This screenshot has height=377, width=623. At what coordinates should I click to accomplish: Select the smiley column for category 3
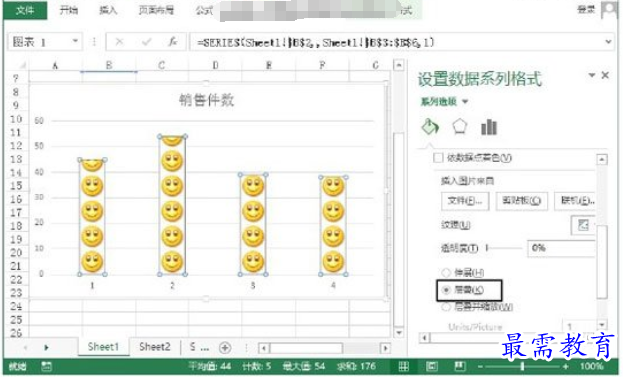253,224
